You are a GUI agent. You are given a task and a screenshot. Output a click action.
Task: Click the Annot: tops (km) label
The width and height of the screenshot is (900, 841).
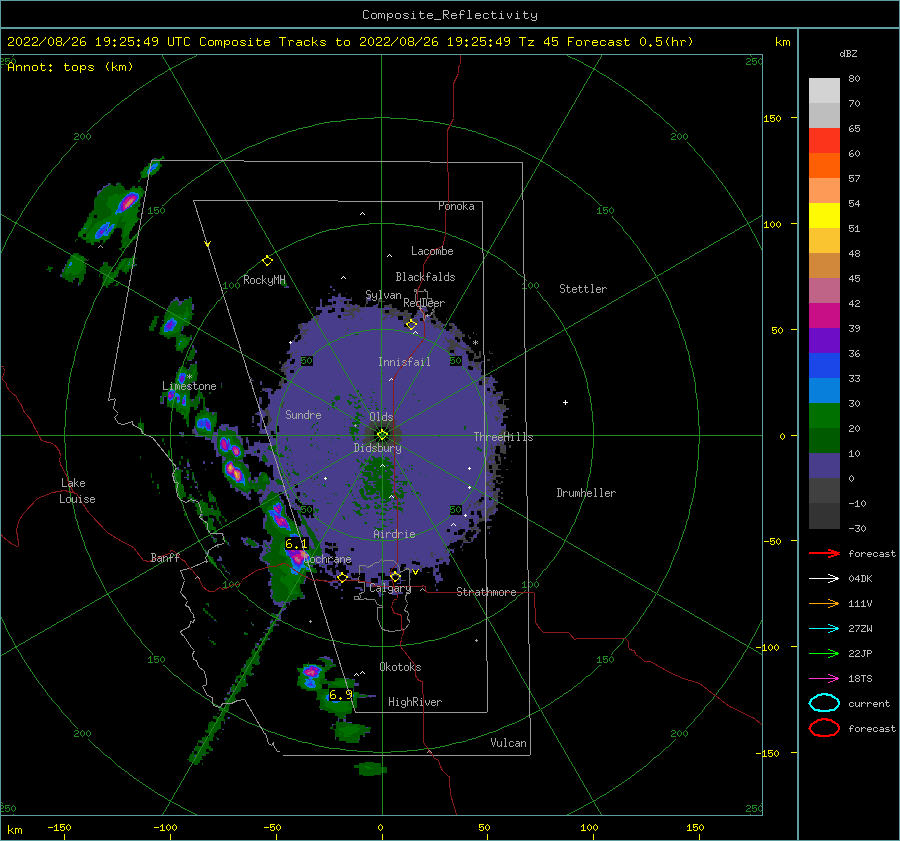(x=71, y=67)
